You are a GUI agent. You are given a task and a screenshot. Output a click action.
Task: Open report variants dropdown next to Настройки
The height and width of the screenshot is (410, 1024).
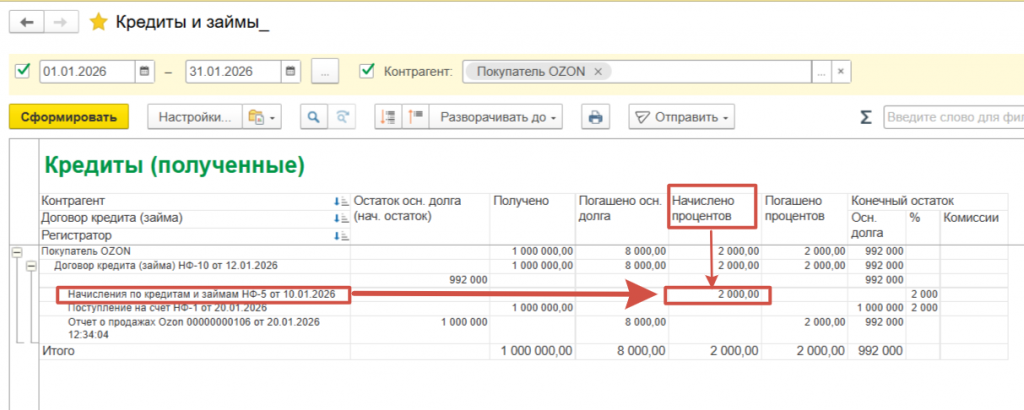264,117
